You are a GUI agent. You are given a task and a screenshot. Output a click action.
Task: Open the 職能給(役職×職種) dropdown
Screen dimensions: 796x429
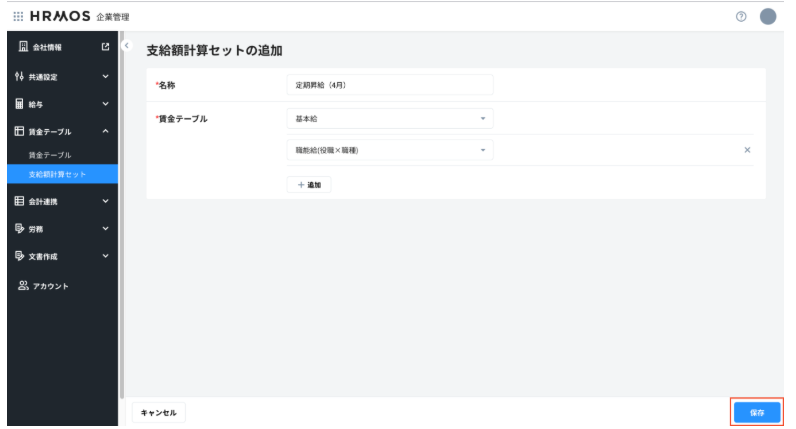click(x=389, y=150)
